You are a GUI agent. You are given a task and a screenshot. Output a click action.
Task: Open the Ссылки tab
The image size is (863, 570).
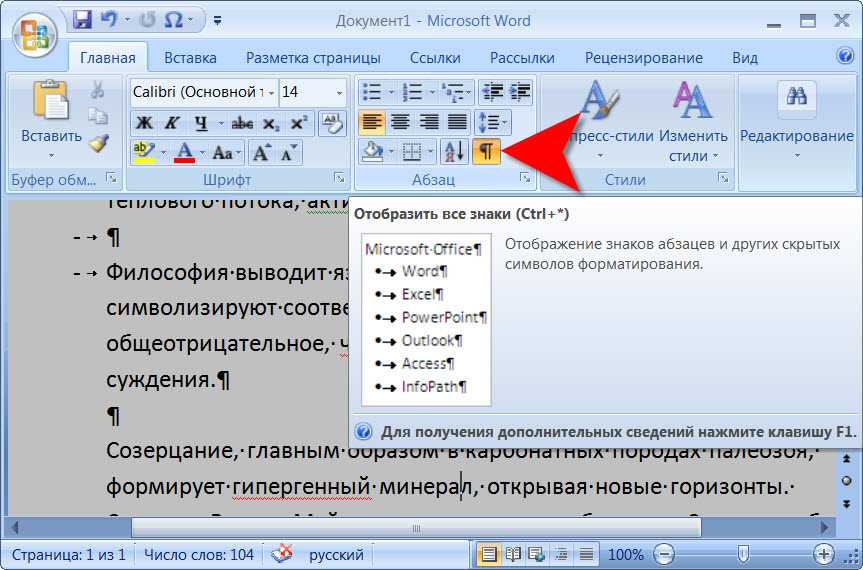(x=435, y=58)
